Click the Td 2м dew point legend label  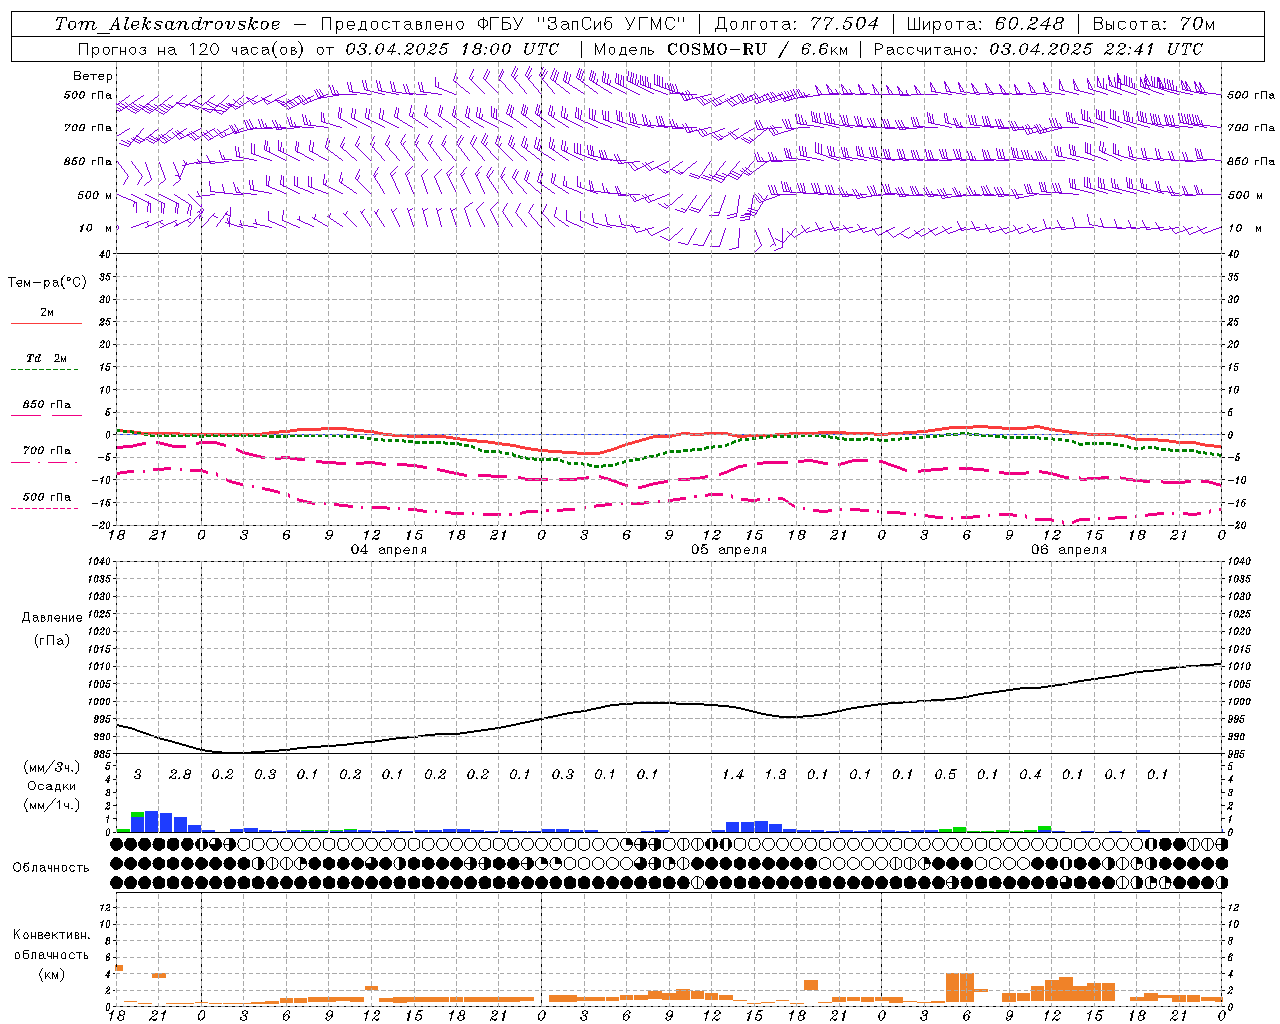(x=47, y=358)
